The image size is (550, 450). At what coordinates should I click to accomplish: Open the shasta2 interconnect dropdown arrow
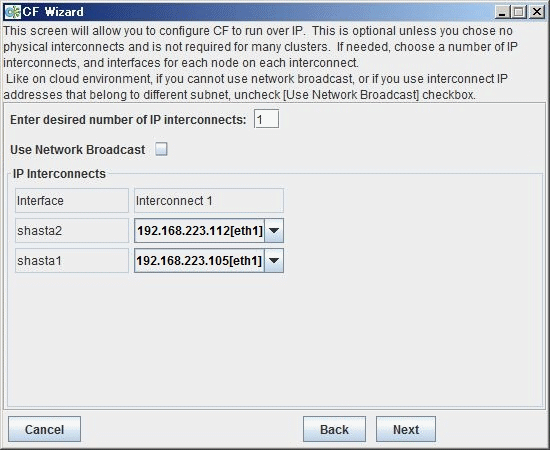pyautogui.click(x=274, y=230)
